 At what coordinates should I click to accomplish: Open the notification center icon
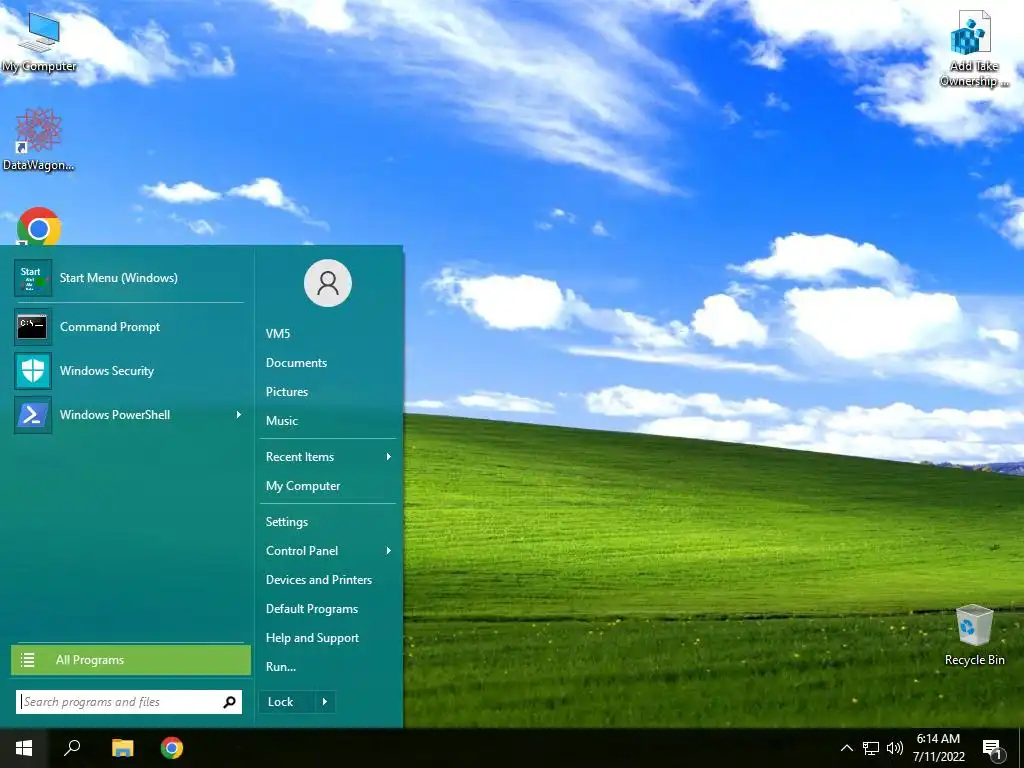(993, 749)
